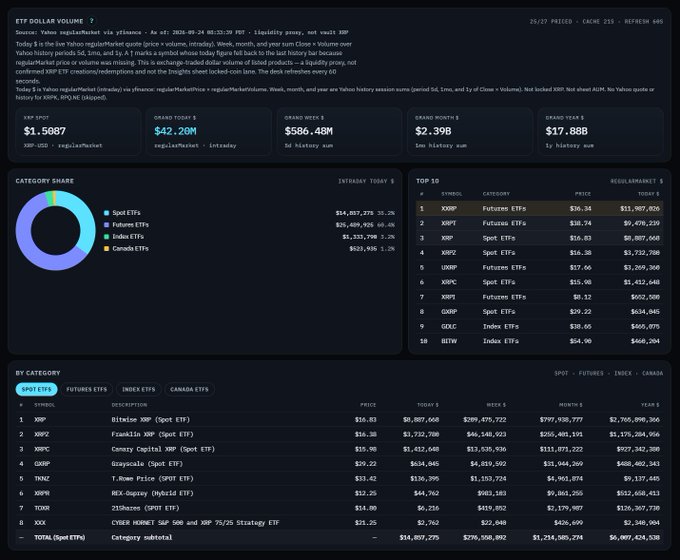Click T.Rowe Price (SPOT ETF) description

click(152, 478)
